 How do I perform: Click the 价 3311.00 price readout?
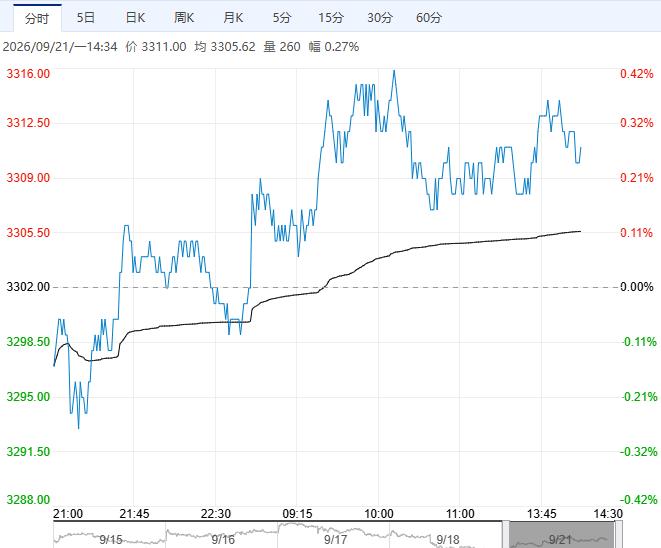click(x=156, y=46)
